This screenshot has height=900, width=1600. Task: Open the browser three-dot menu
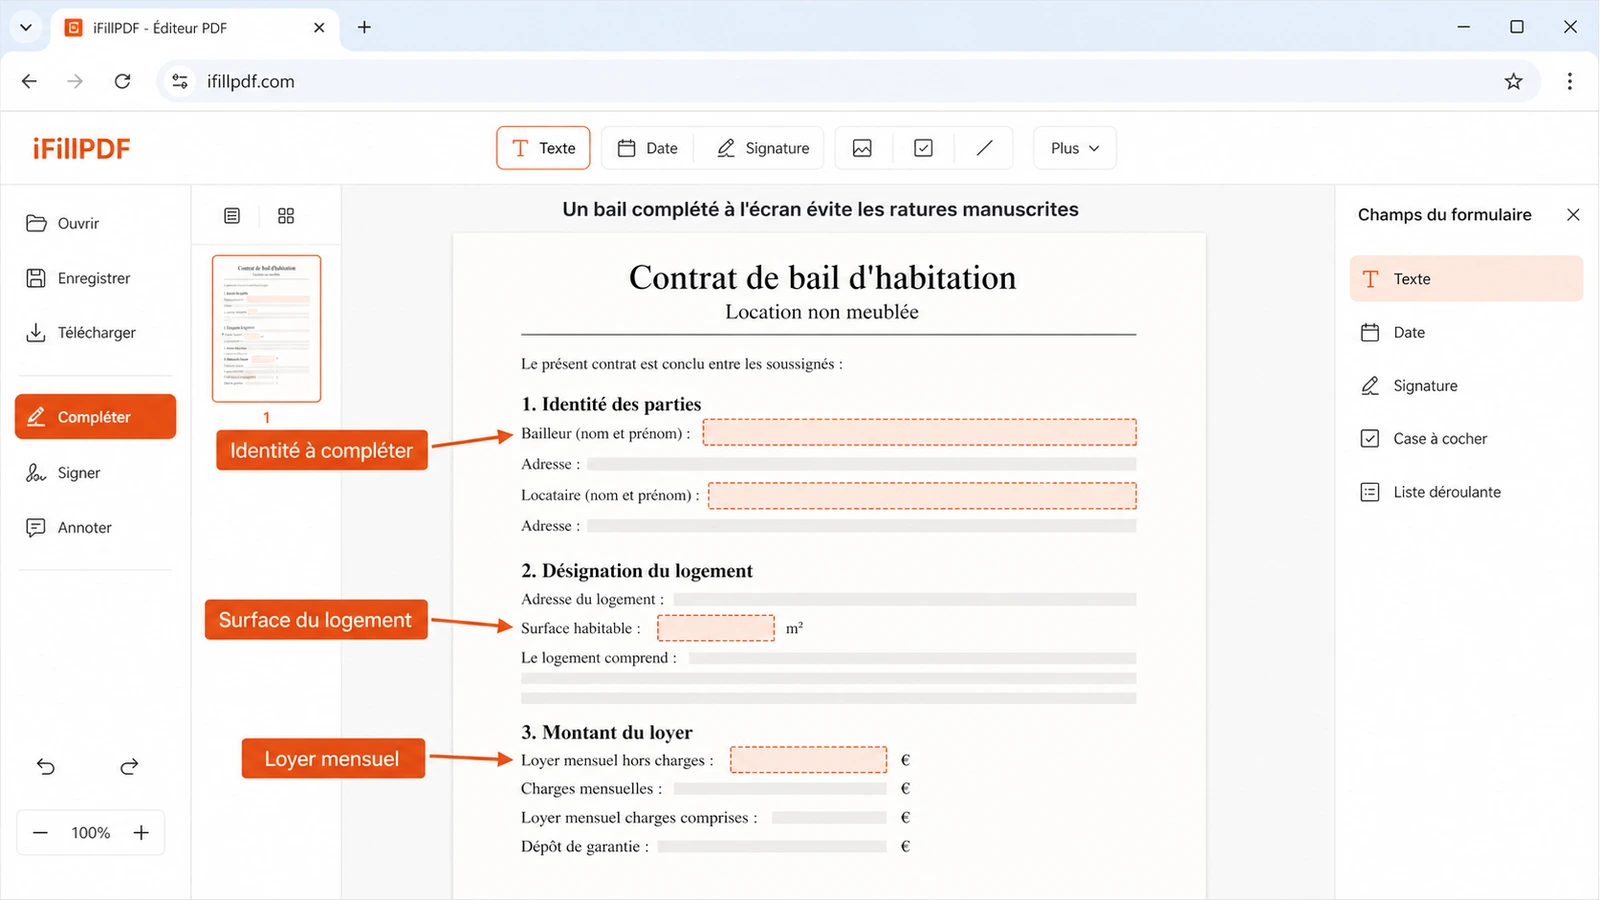[x=1570, y=81]
